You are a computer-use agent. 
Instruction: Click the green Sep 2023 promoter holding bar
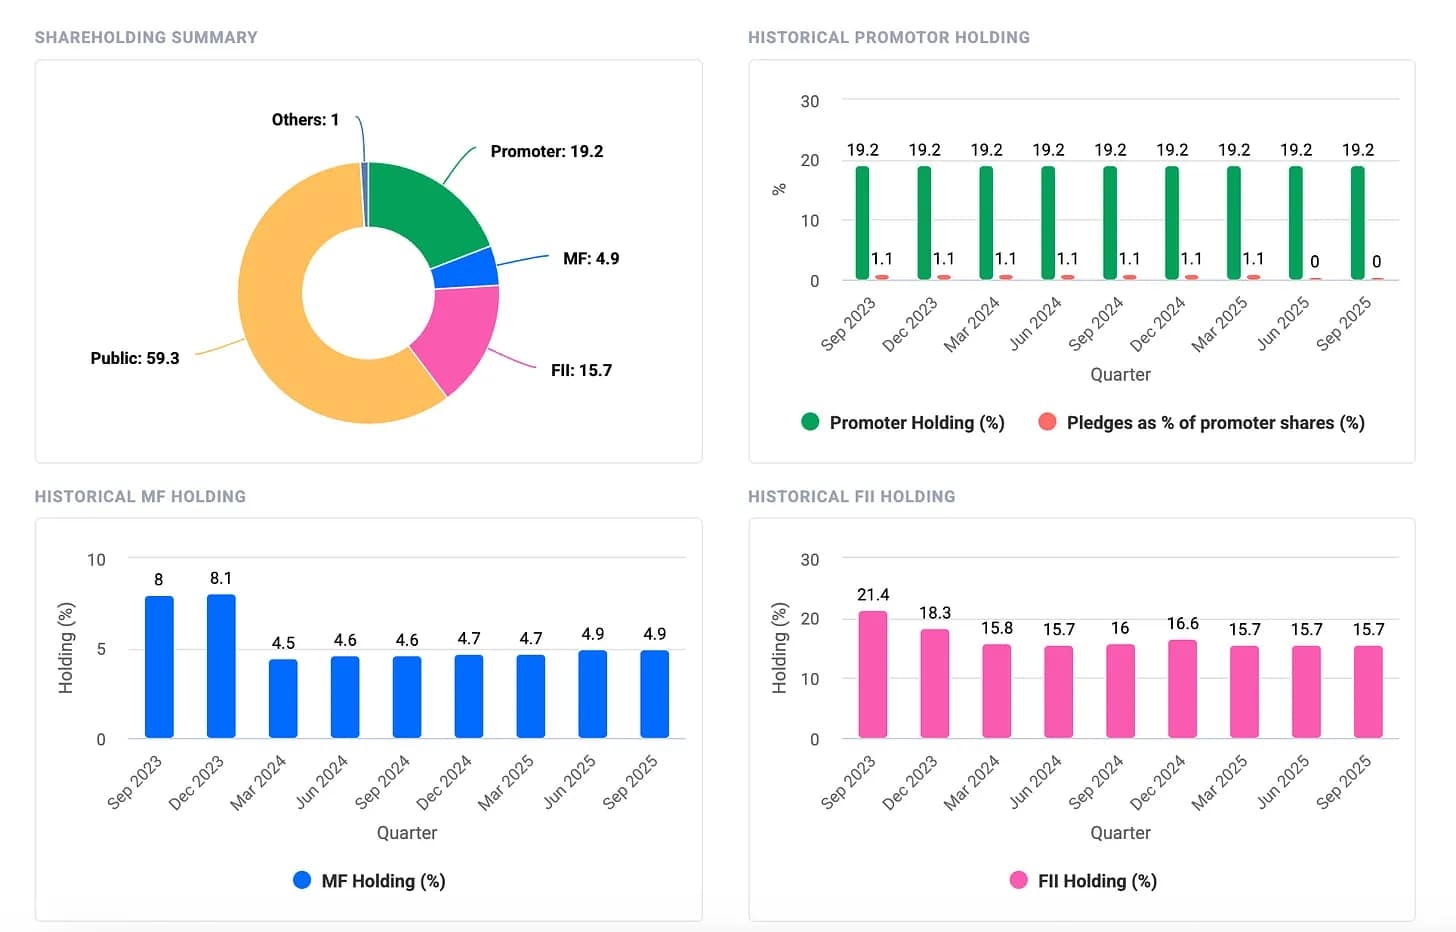[863, 222]
